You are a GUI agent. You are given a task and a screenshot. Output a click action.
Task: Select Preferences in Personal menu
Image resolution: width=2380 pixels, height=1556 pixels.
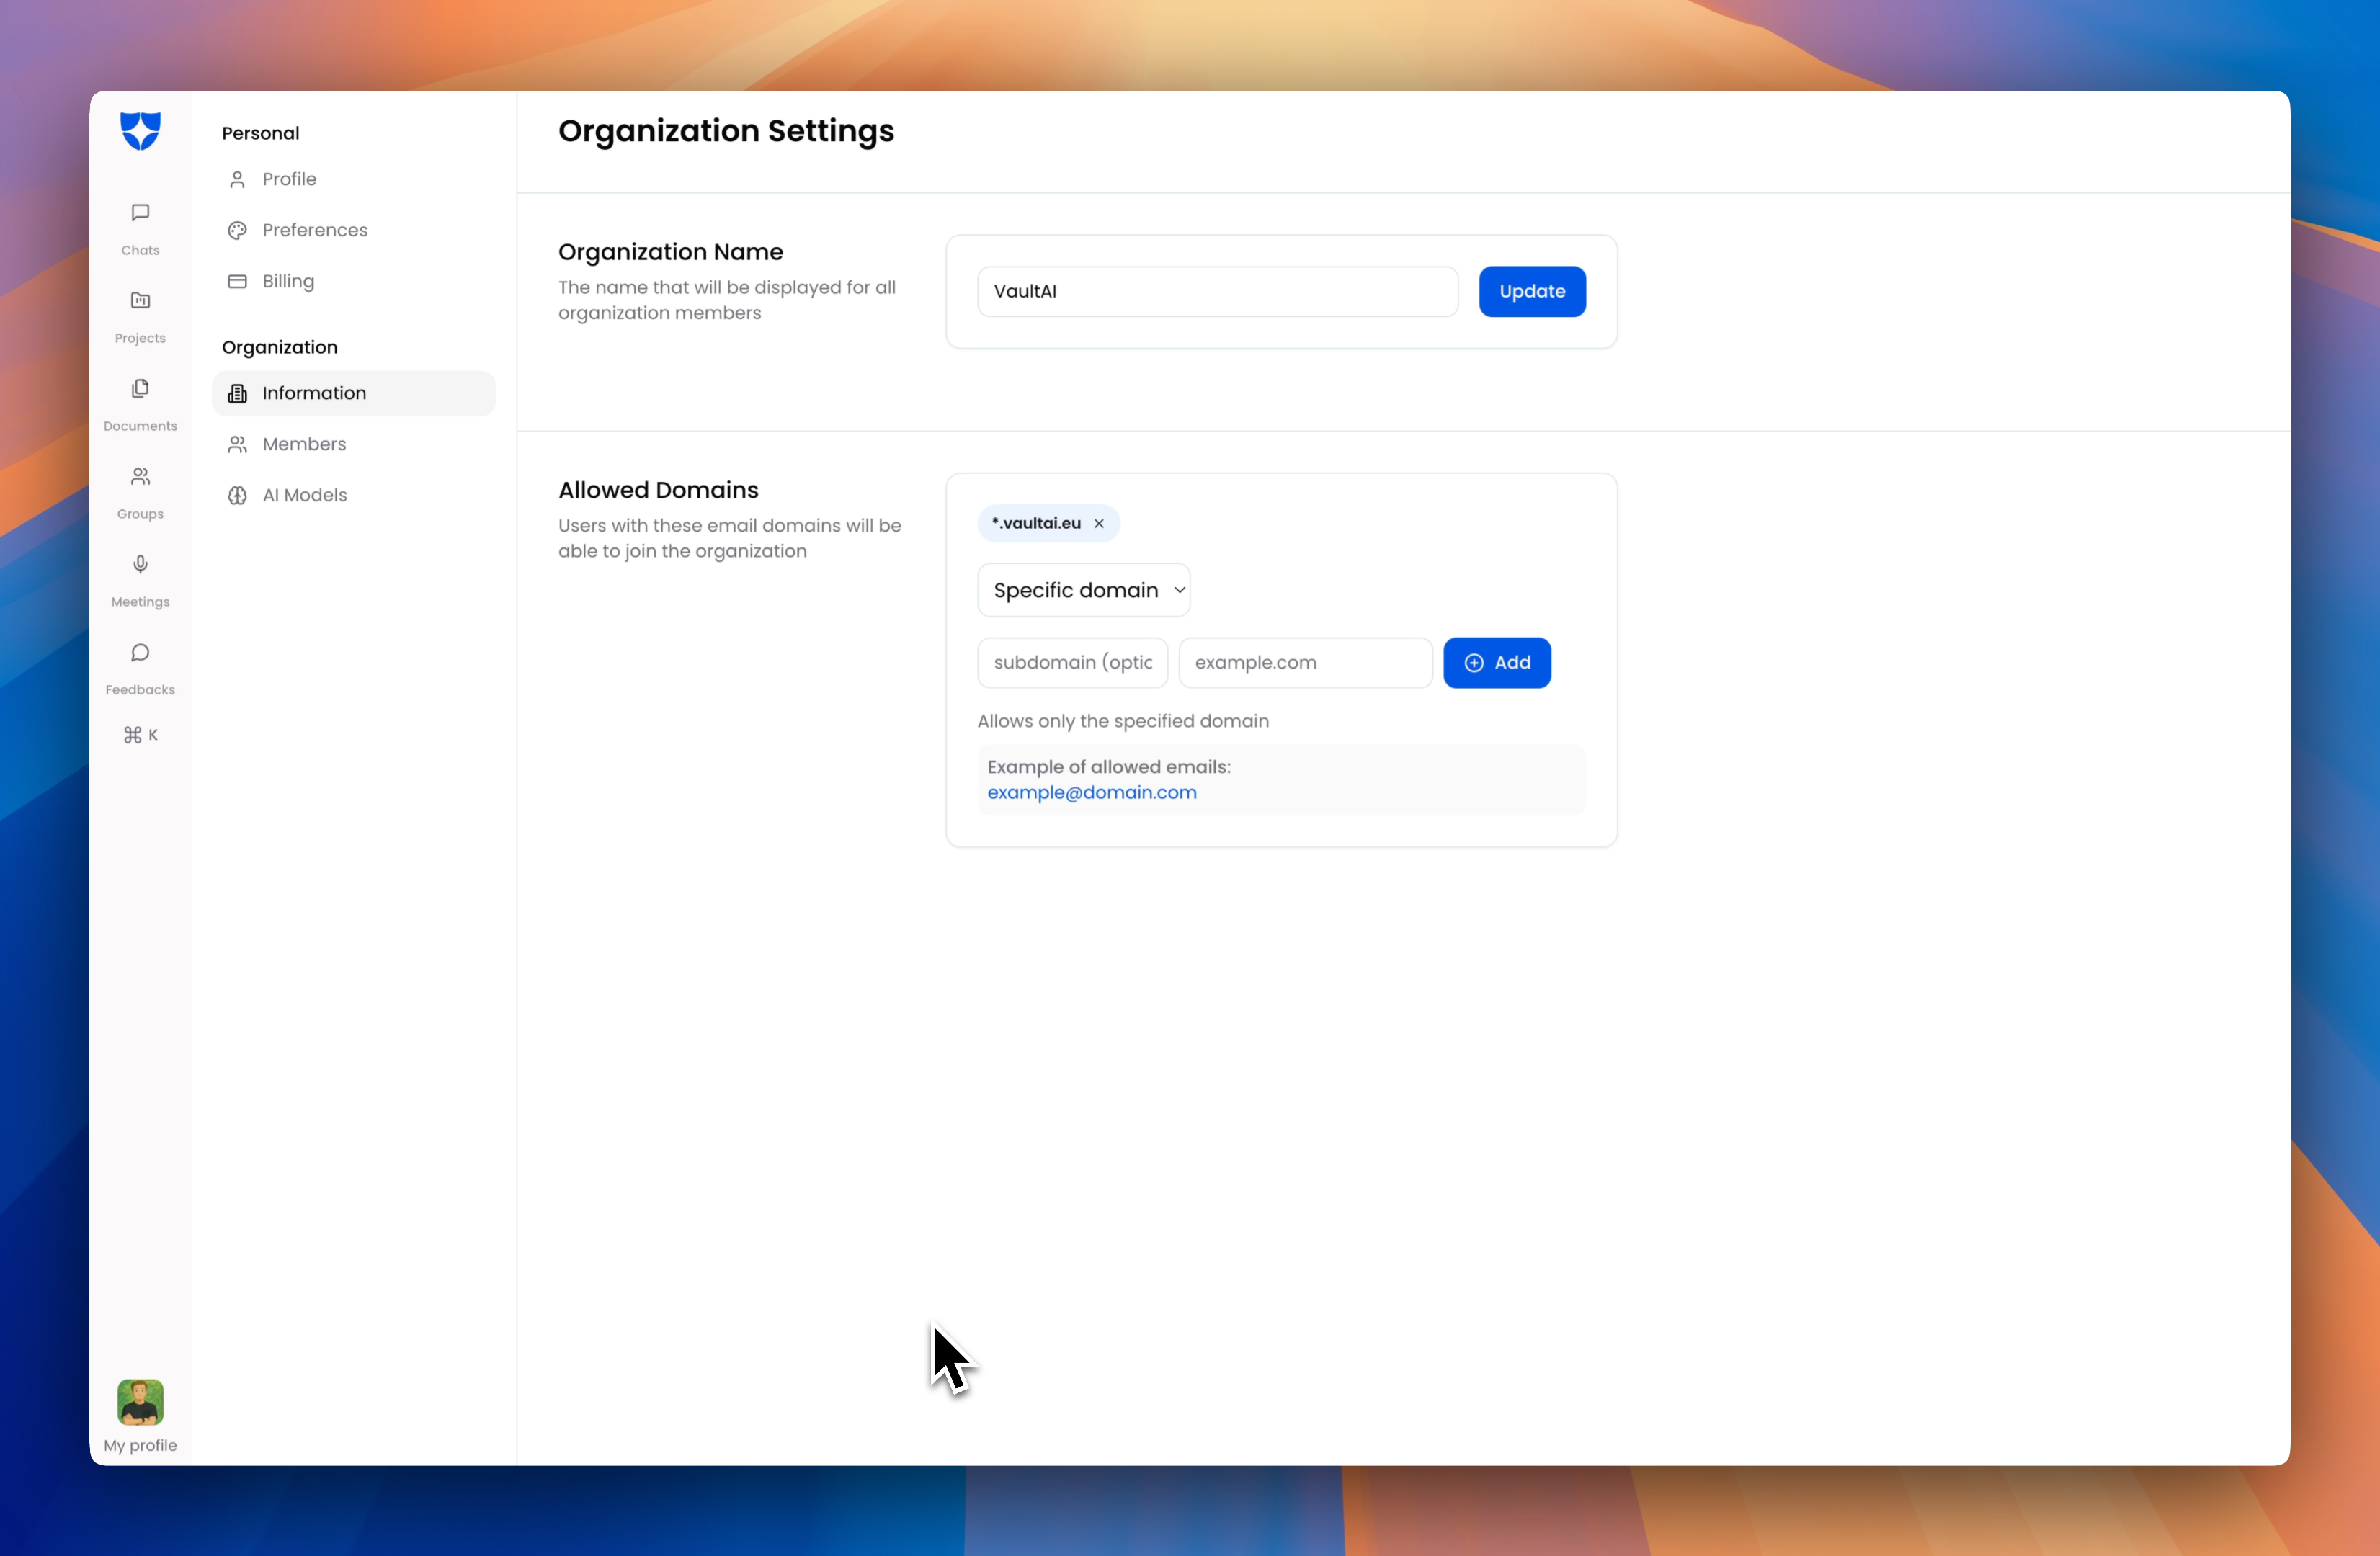click(314, 230)
